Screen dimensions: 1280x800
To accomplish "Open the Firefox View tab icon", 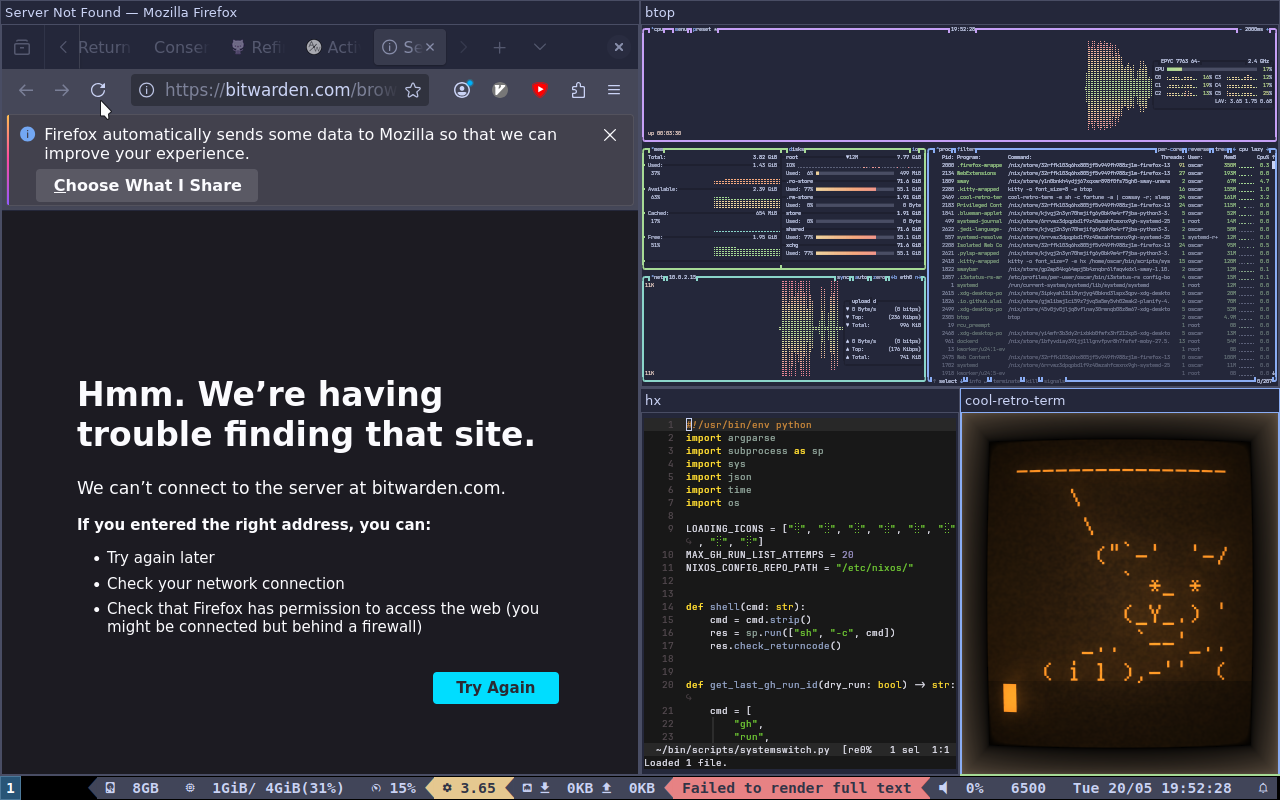I will pyautogui.click(x=22, y=47).
